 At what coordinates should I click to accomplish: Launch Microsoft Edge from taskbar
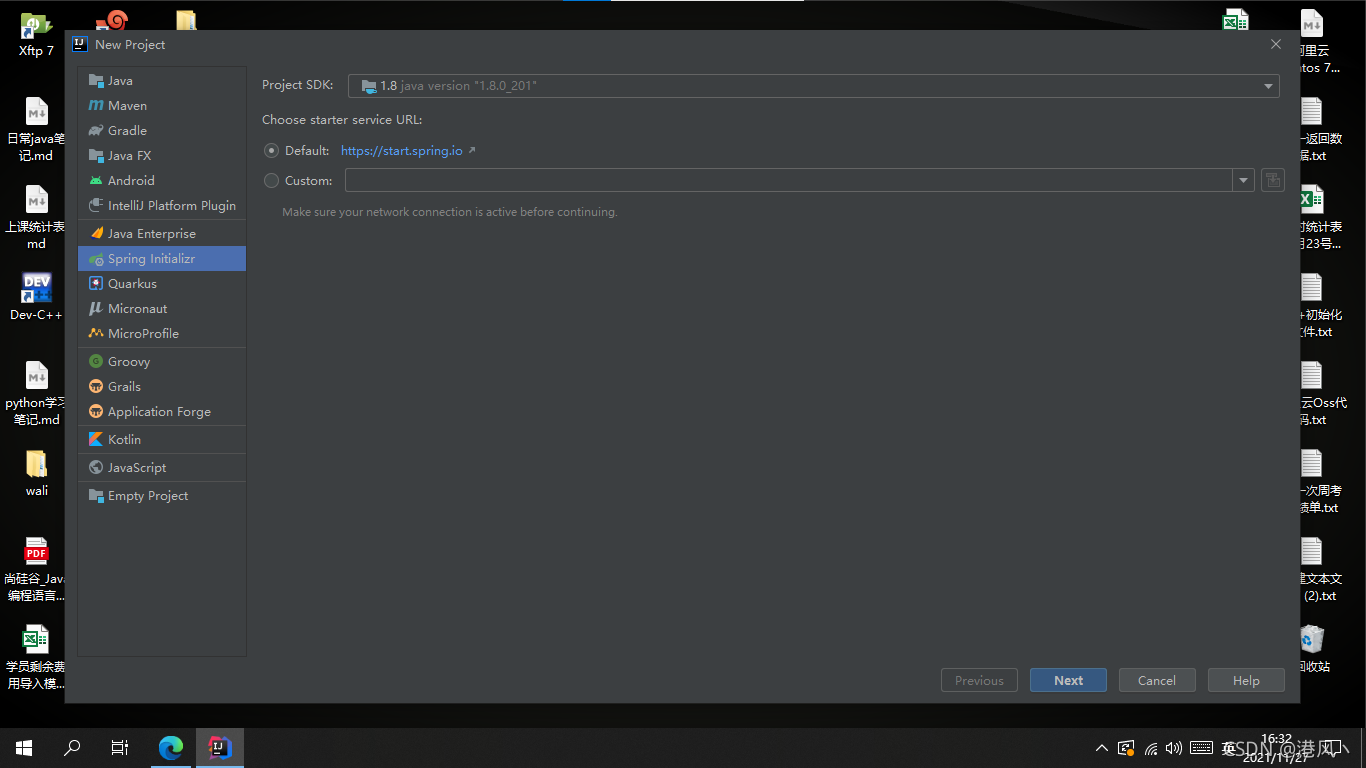coord(171,747)
